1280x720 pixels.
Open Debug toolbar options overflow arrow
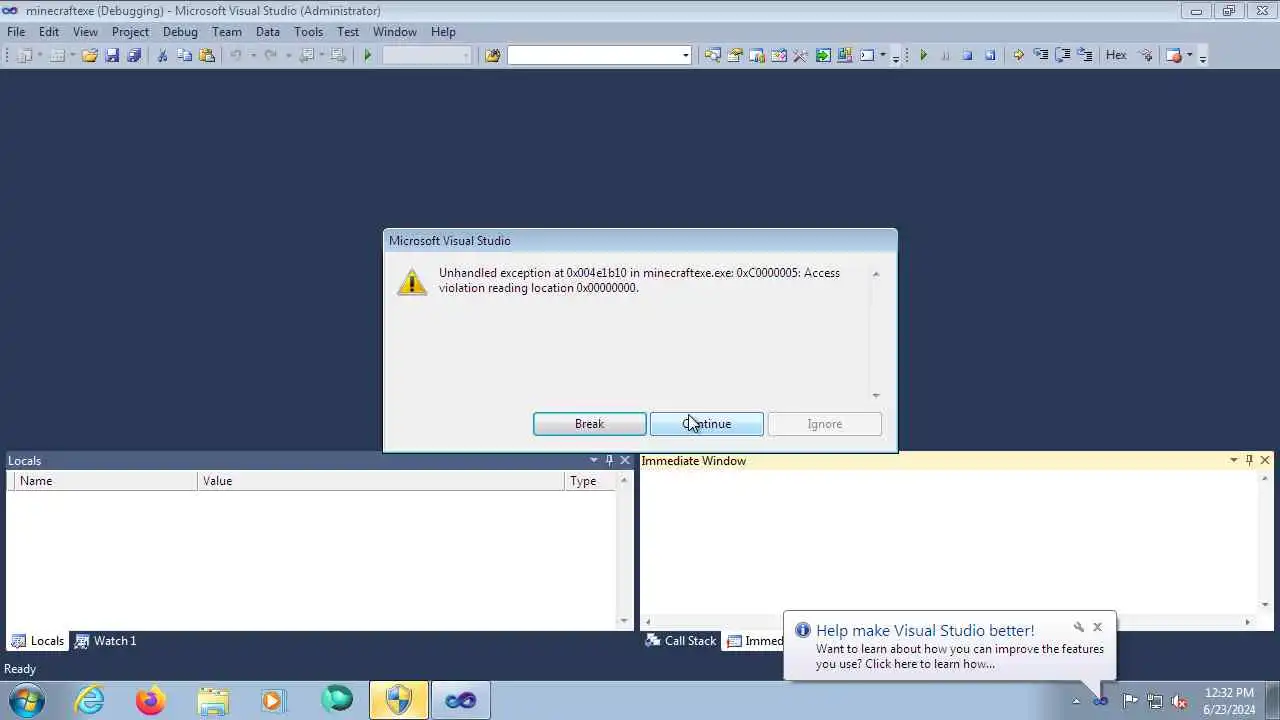tap(1203, 57)
